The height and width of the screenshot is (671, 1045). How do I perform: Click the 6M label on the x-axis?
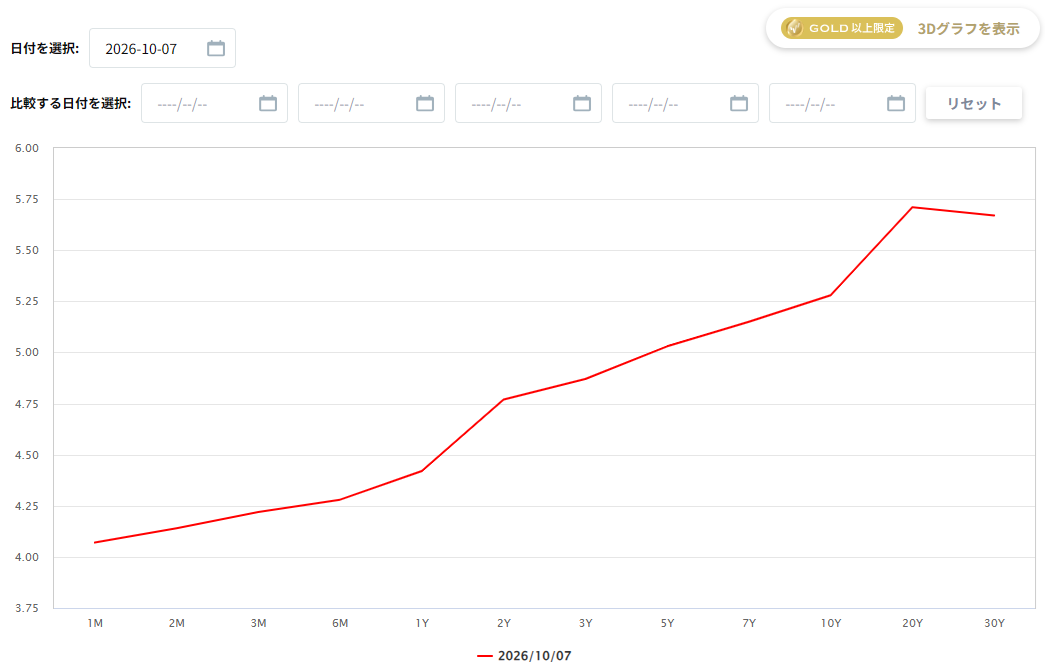340,623
